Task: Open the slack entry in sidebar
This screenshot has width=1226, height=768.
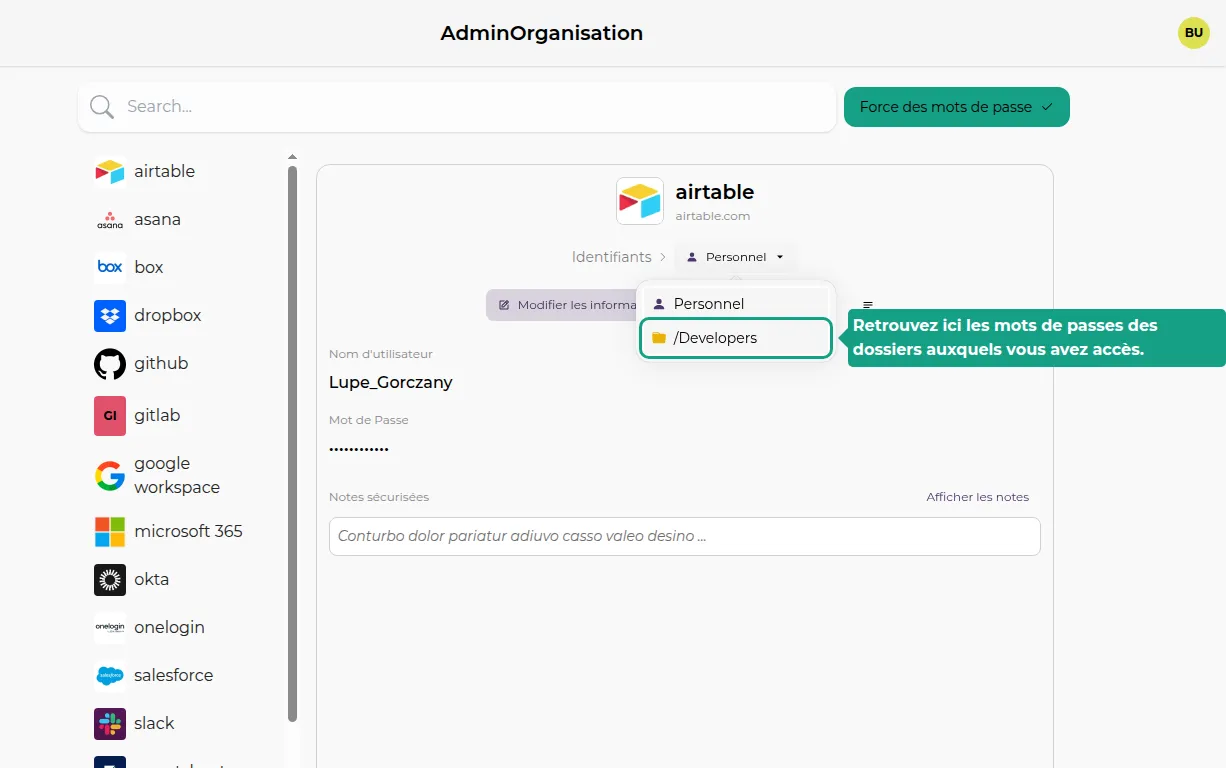Action: tap(154, 723)
